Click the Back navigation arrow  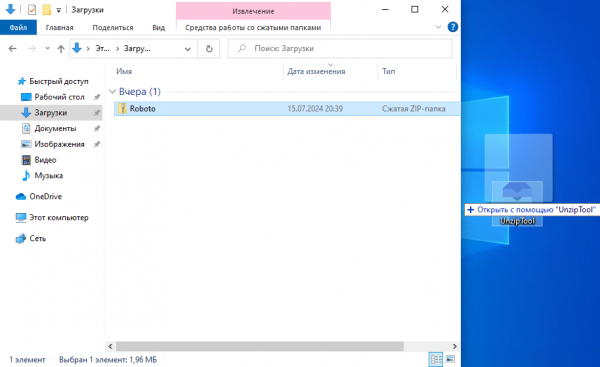coord(13,49)
